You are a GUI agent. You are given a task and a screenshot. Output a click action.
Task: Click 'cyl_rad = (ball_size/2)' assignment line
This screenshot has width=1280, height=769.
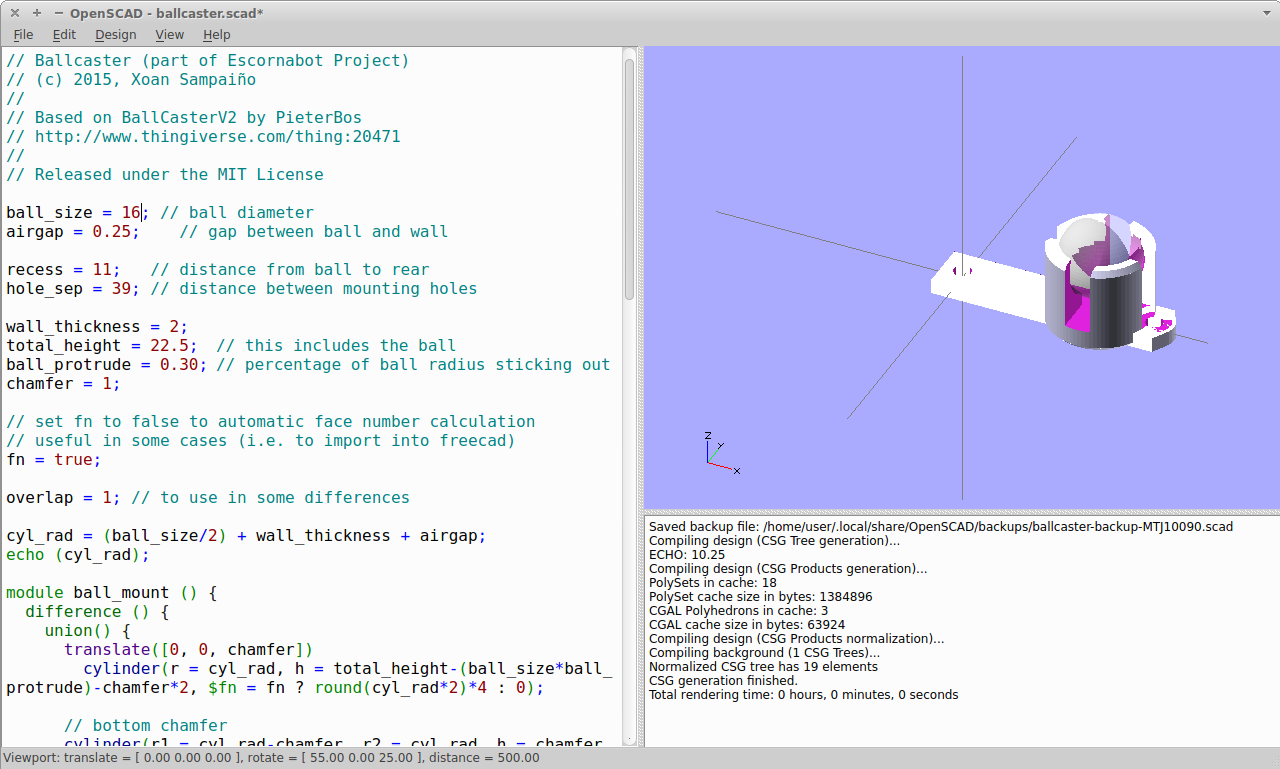(x=246, y=536)
